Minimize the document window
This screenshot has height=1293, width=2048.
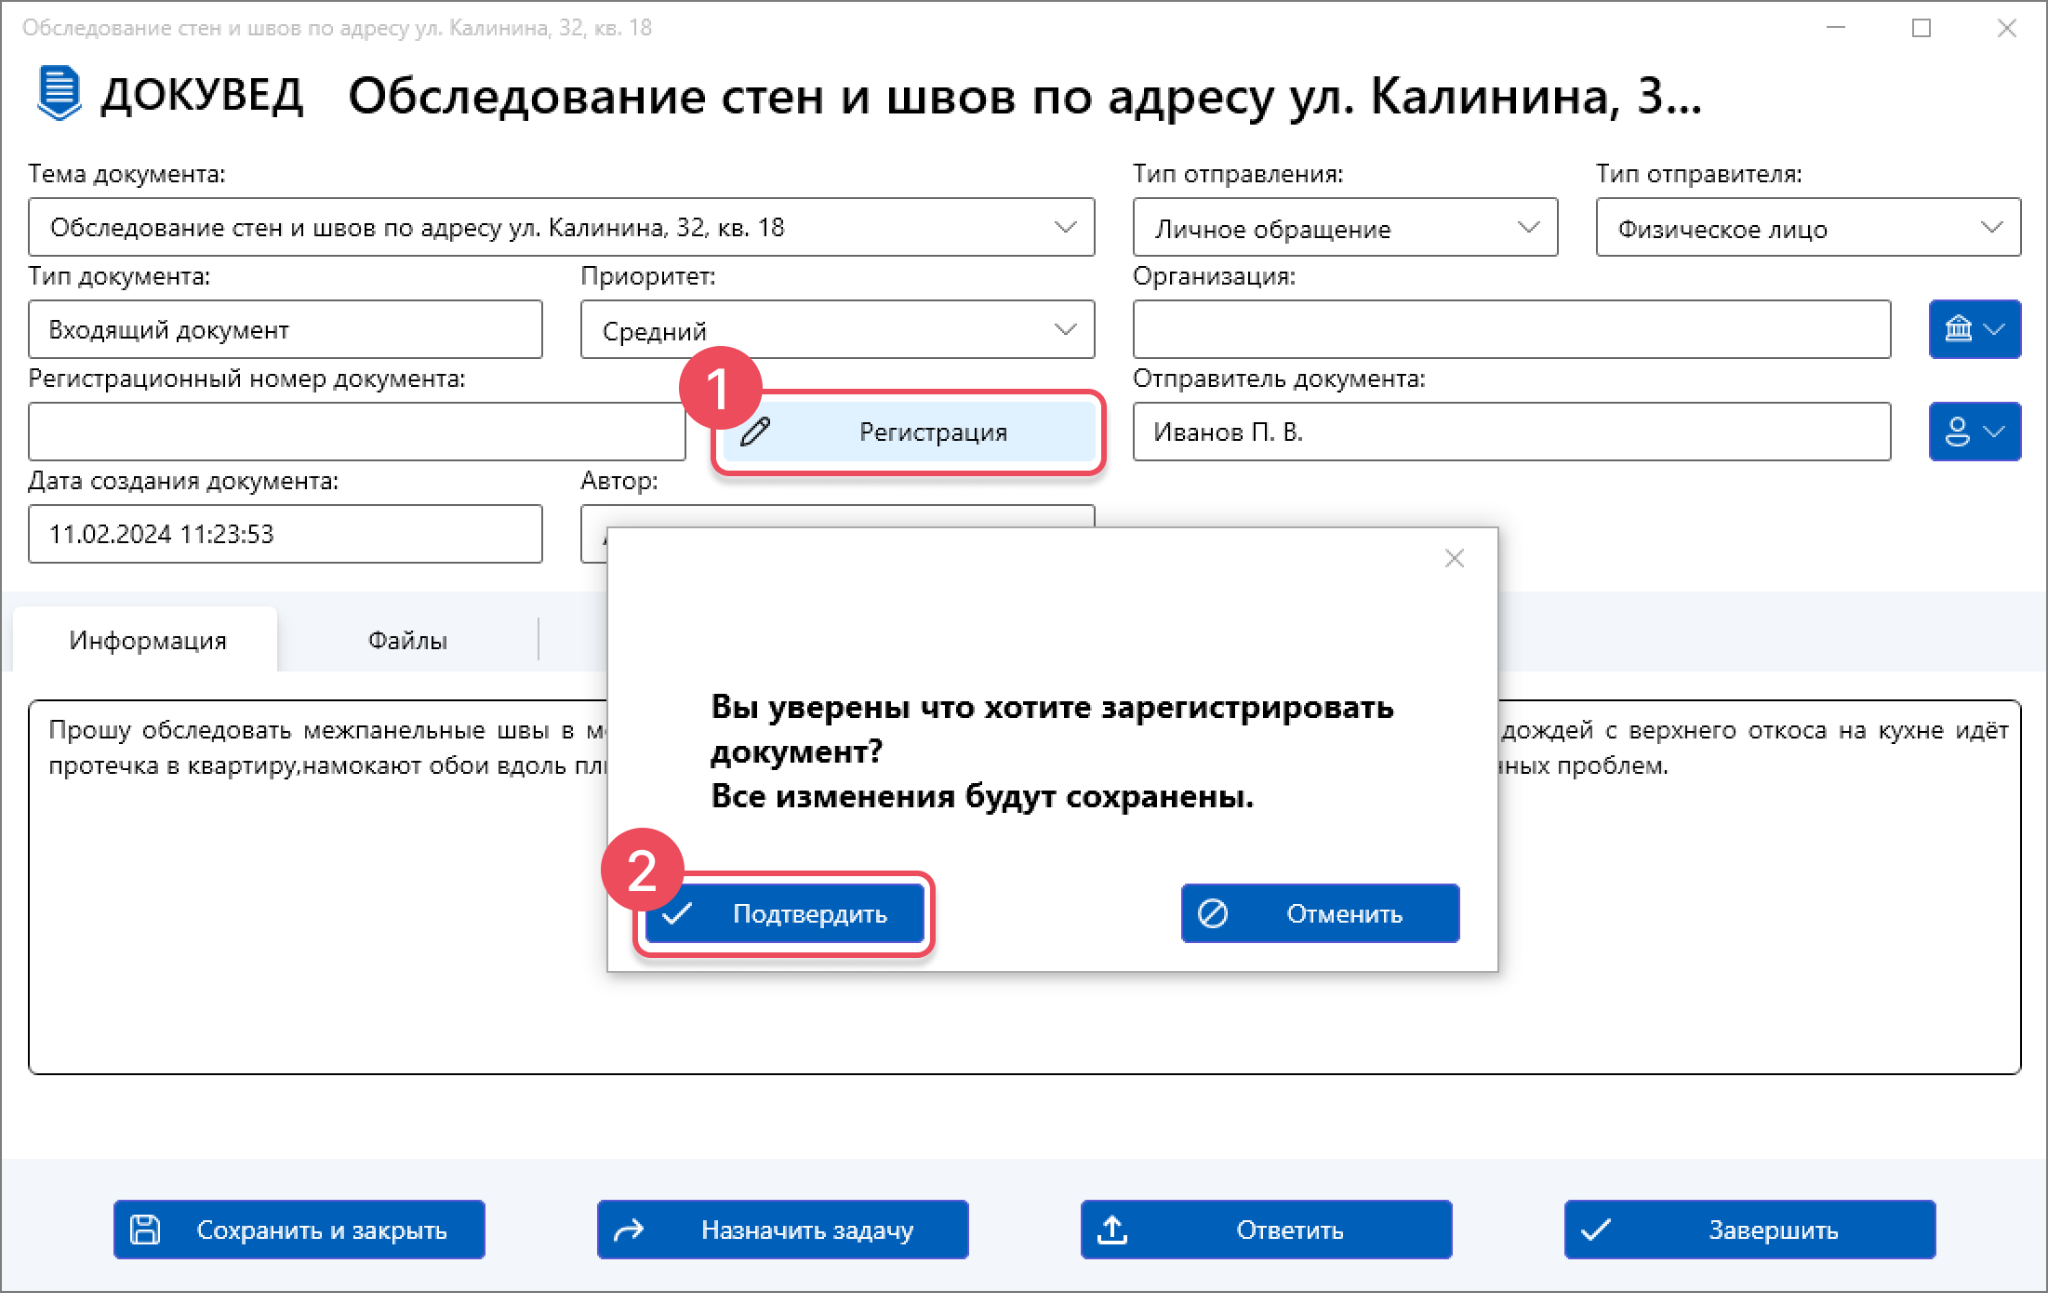pyautogui.click(x=1836, y=28)
